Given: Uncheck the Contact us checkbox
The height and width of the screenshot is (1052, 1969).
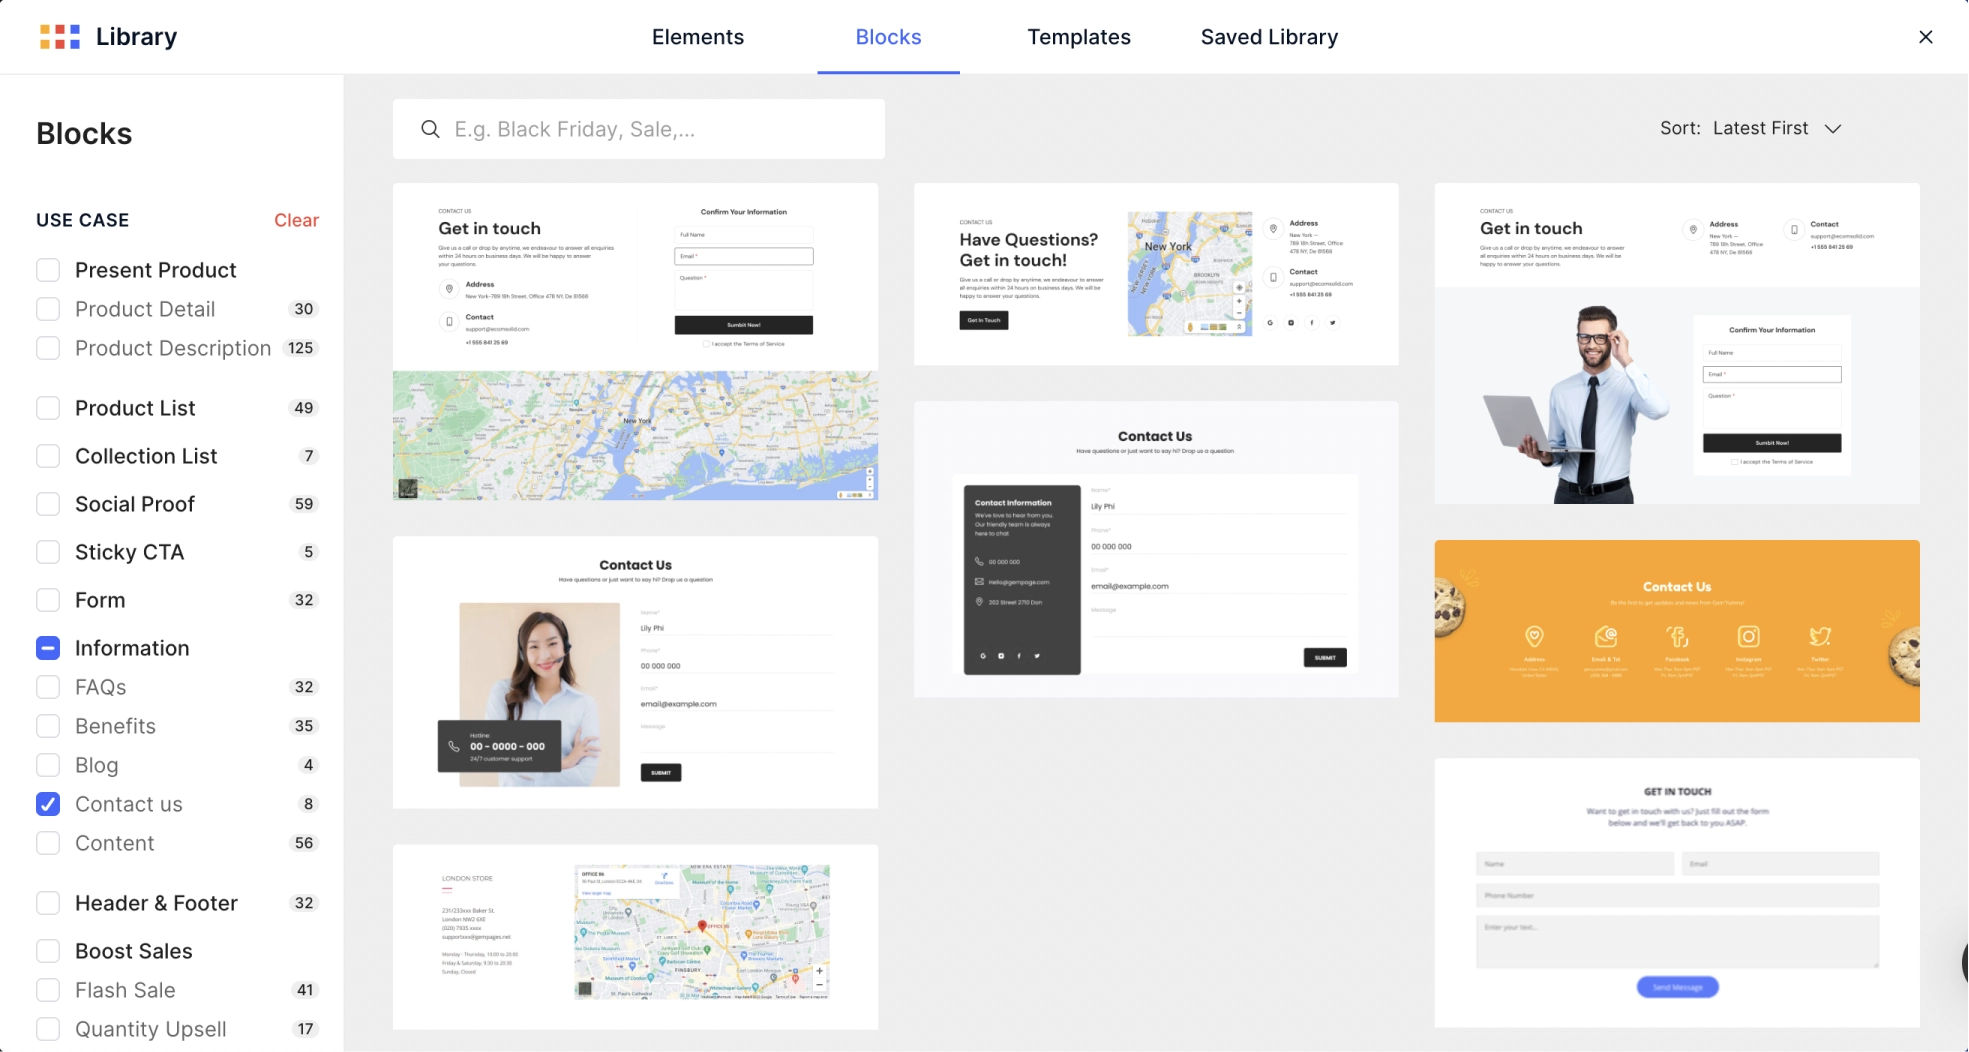Looking at the screenshot, I should click(x=48, y=804).
